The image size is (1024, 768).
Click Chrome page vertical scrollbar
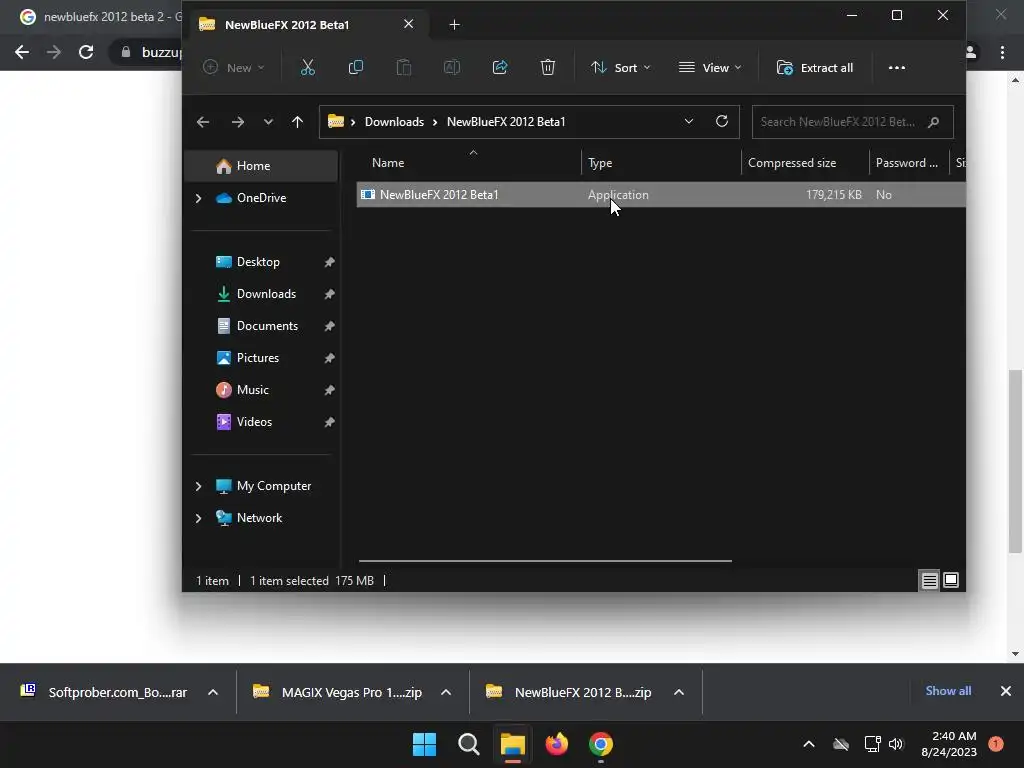coord(1015,460)
